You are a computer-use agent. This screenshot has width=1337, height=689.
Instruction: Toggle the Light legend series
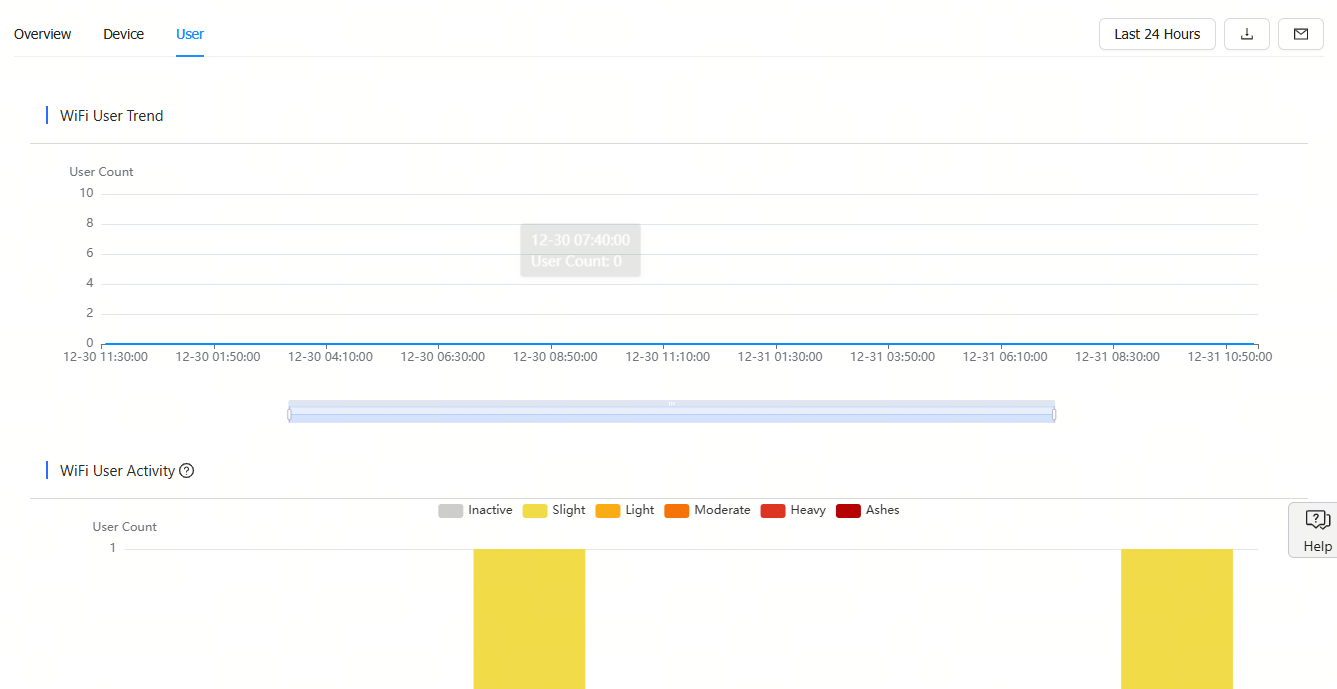point(625,510)
